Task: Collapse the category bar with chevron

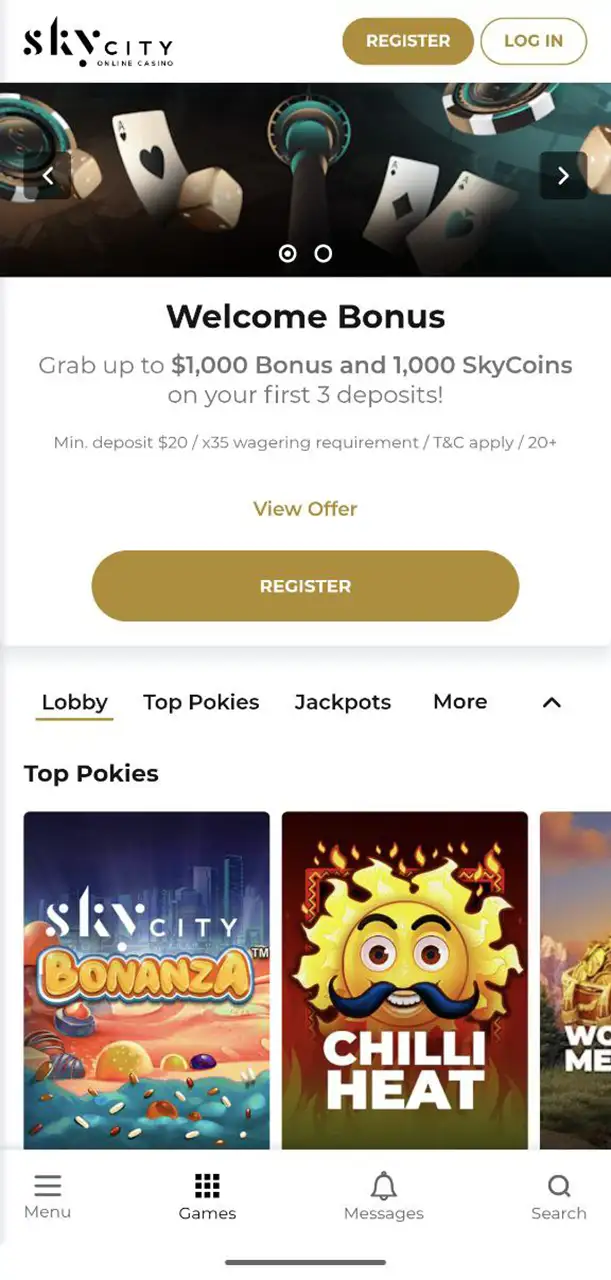Action: [551, 703]
